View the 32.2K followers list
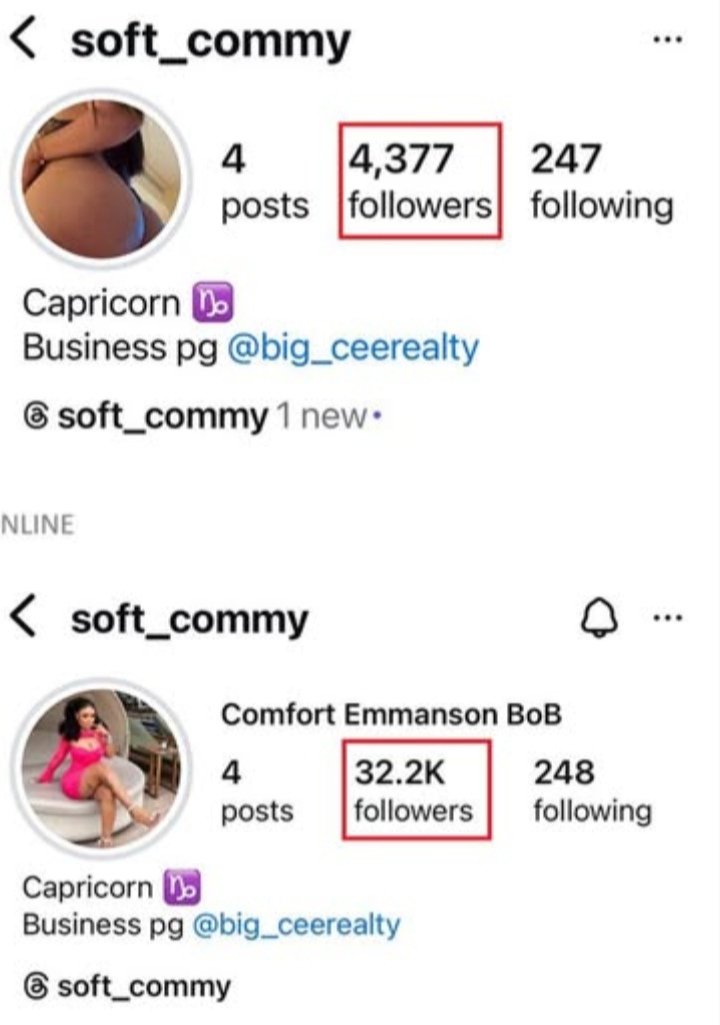 pyautogui.click(x=417, y=790)
